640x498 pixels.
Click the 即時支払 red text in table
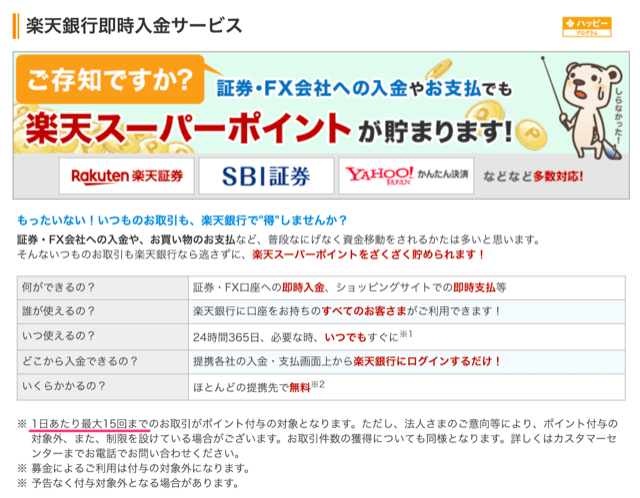474,288
